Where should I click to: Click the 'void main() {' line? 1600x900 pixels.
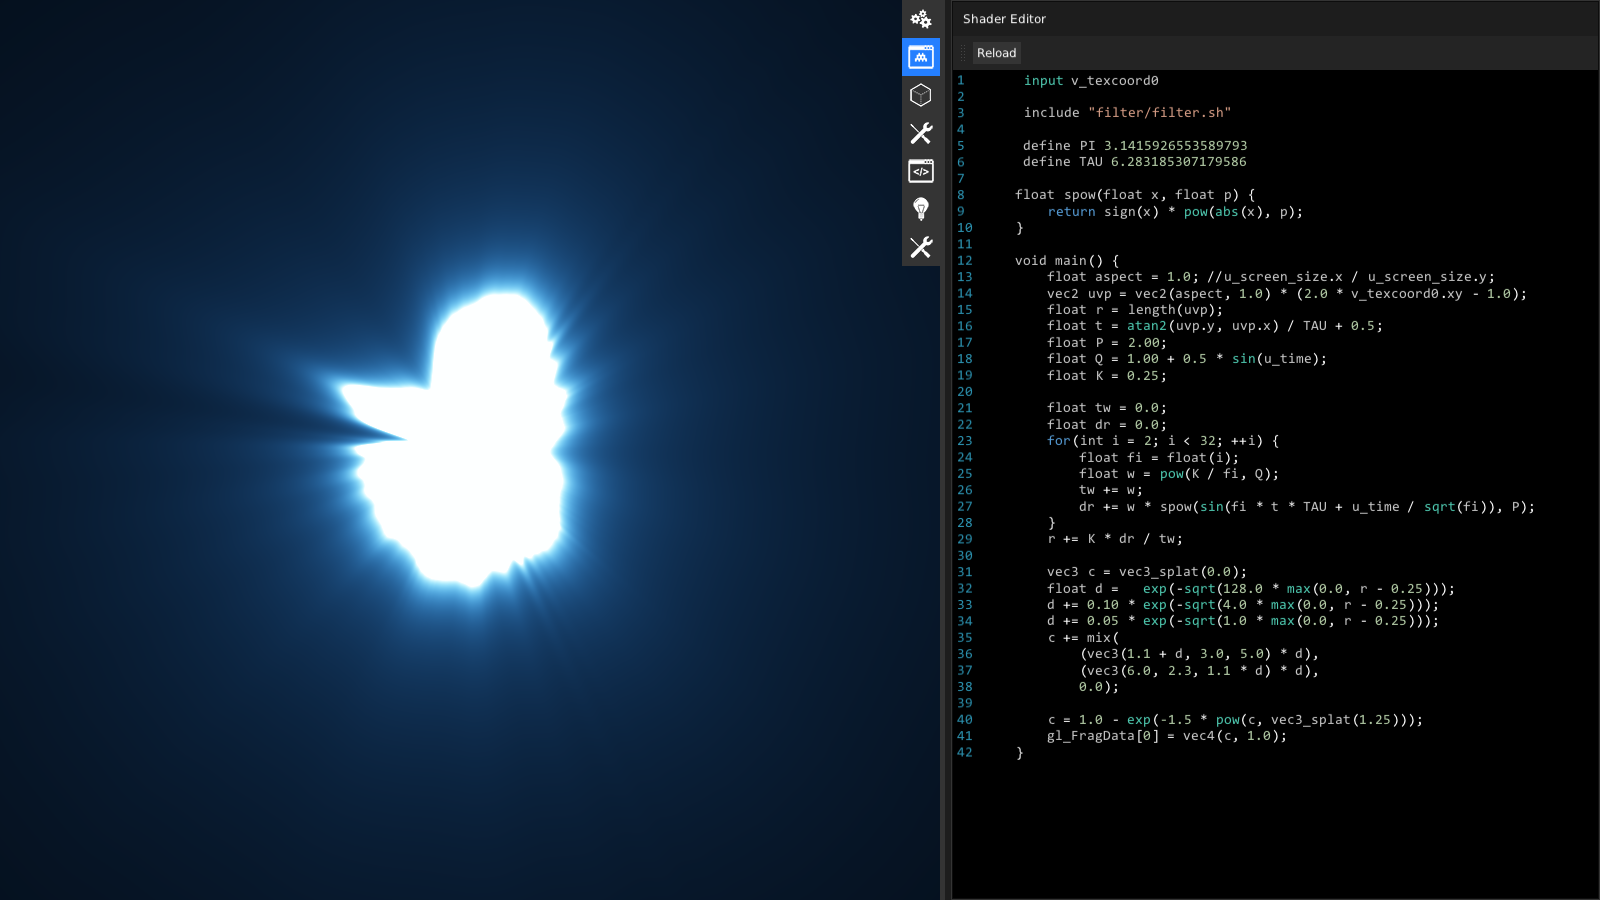1067,261
